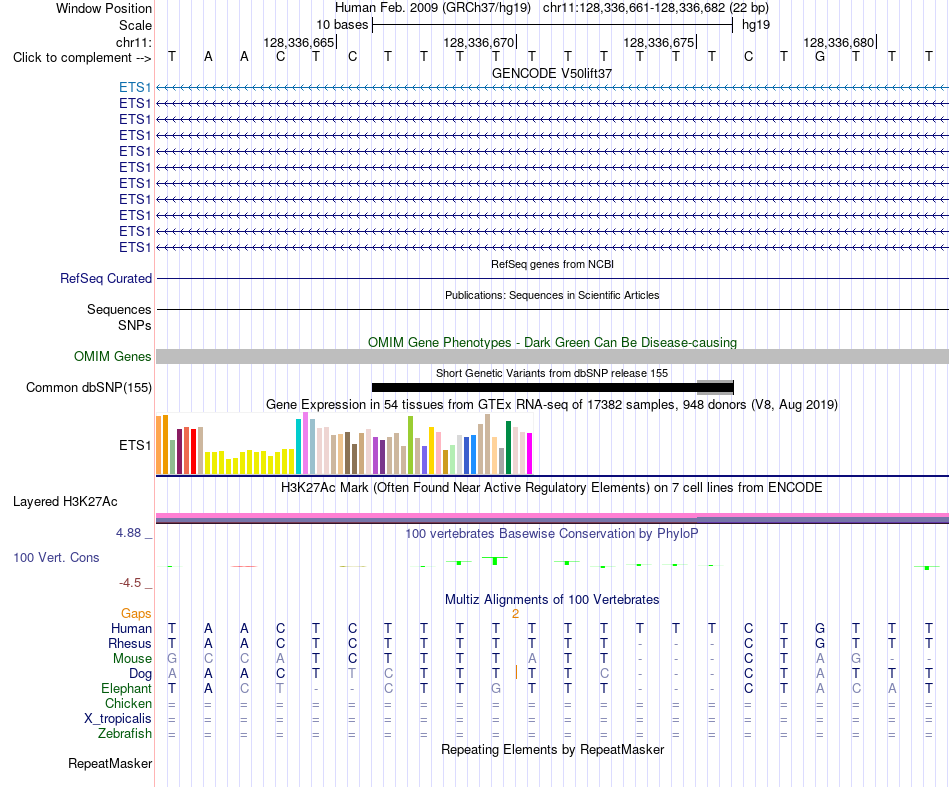Click the 4.88 upper conservation scale value

coord(128,533)
